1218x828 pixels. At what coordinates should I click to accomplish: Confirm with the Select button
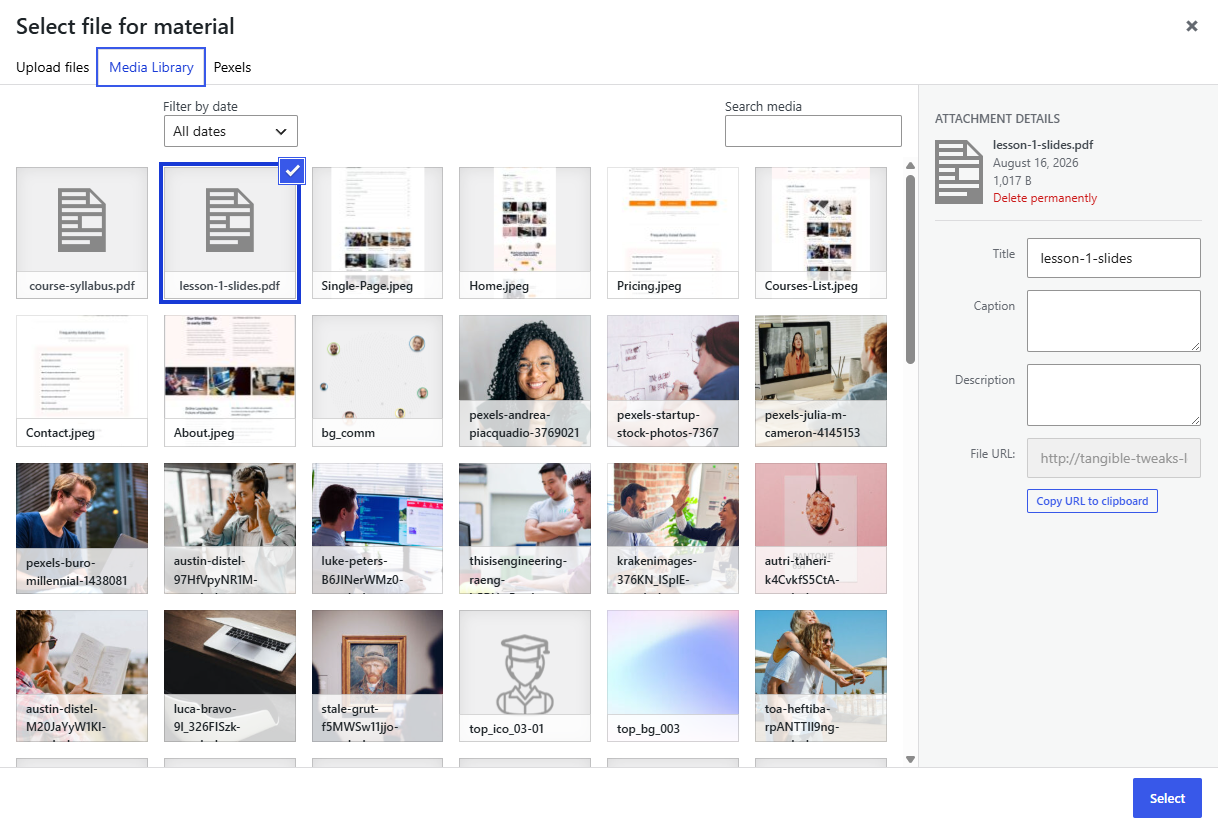[1167, 798]
